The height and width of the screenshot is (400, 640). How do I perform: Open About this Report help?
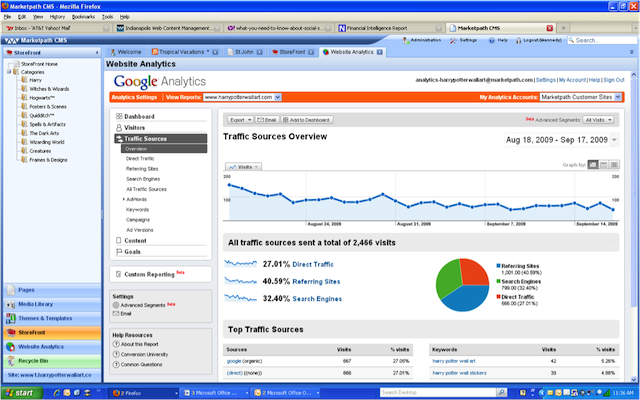click(139, 344)
